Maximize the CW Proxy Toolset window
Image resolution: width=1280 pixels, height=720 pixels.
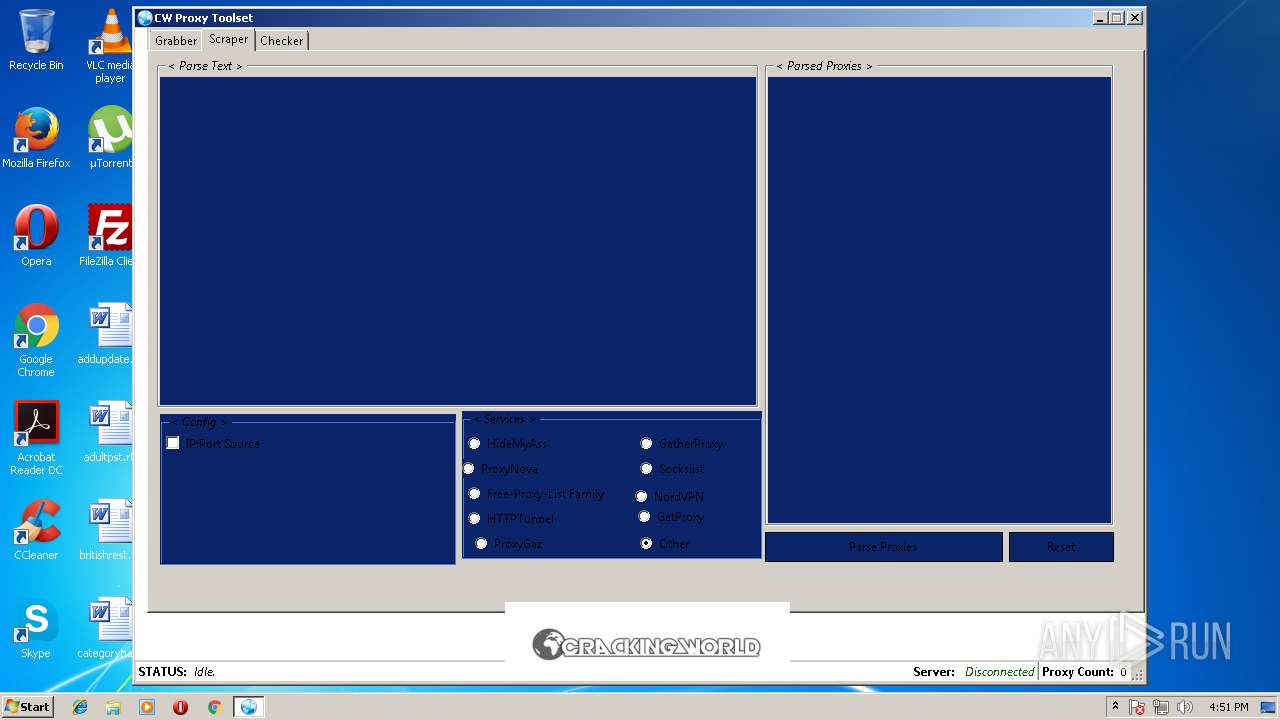click(x=1117, y=18)
